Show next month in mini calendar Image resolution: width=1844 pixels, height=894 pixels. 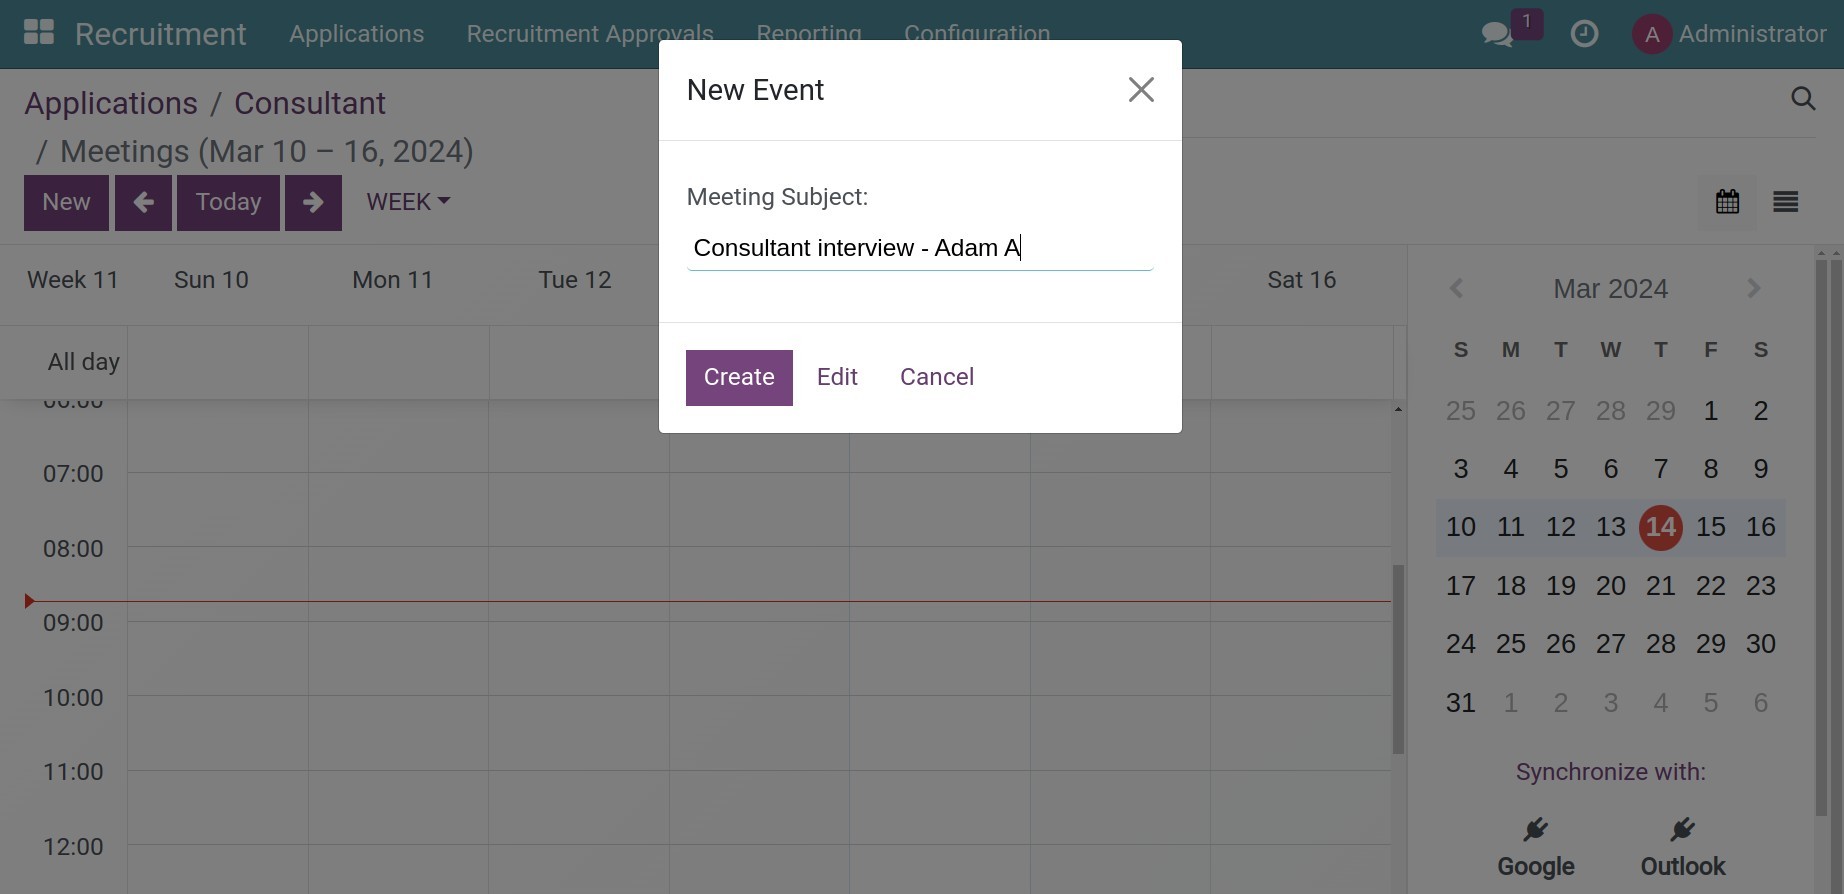pyautogui.click(x=1753, y=289)
